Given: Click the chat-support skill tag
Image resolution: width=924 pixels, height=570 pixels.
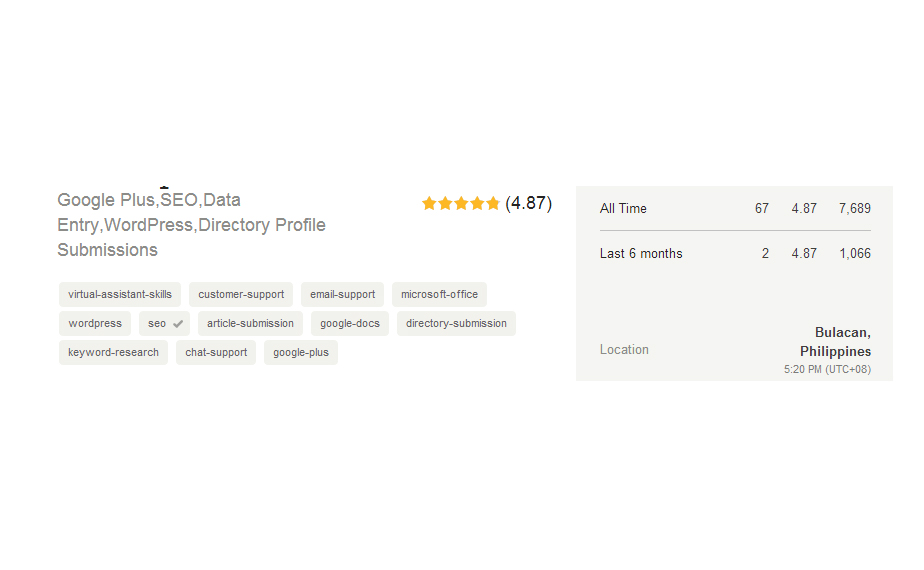Looking at the screenshot, I should click(x=216, y=353).
